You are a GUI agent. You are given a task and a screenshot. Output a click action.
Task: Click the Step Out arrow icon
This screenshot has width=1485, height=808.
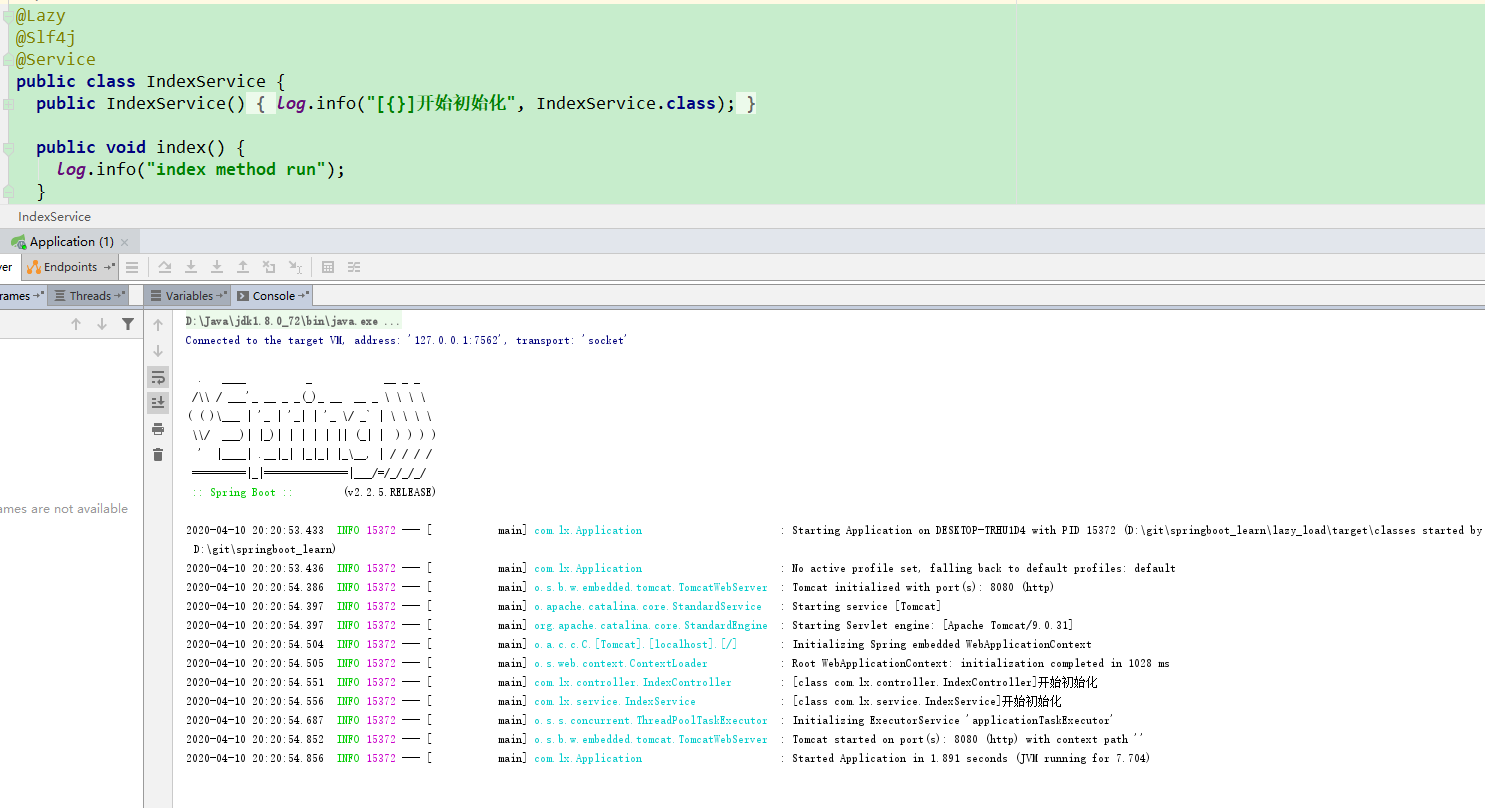[243, 267]
